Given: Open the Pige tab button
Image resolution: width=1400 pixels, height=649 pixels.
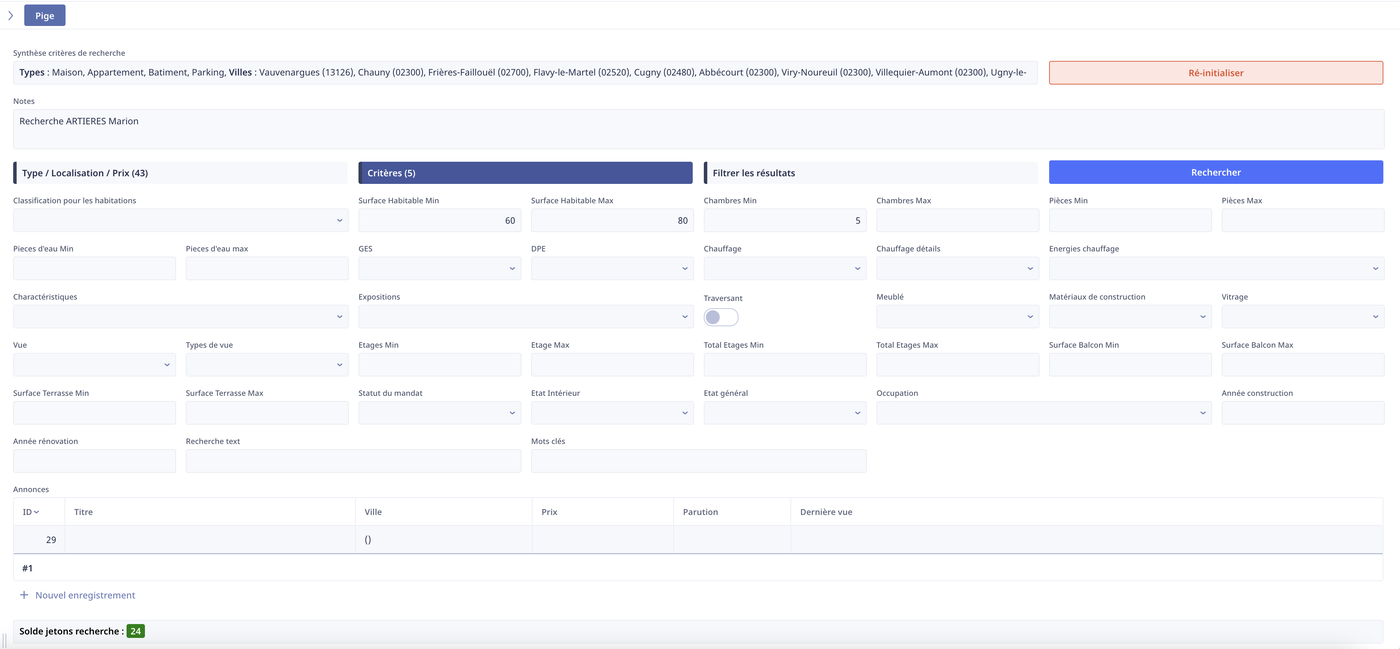Looking at the screenshot, I should coord(45,16).
